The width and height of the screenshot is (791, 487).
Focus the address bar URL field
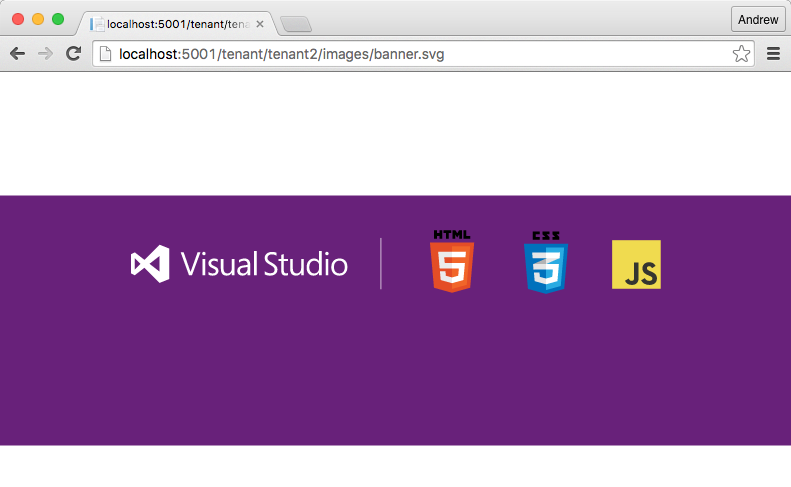point(423,53)
